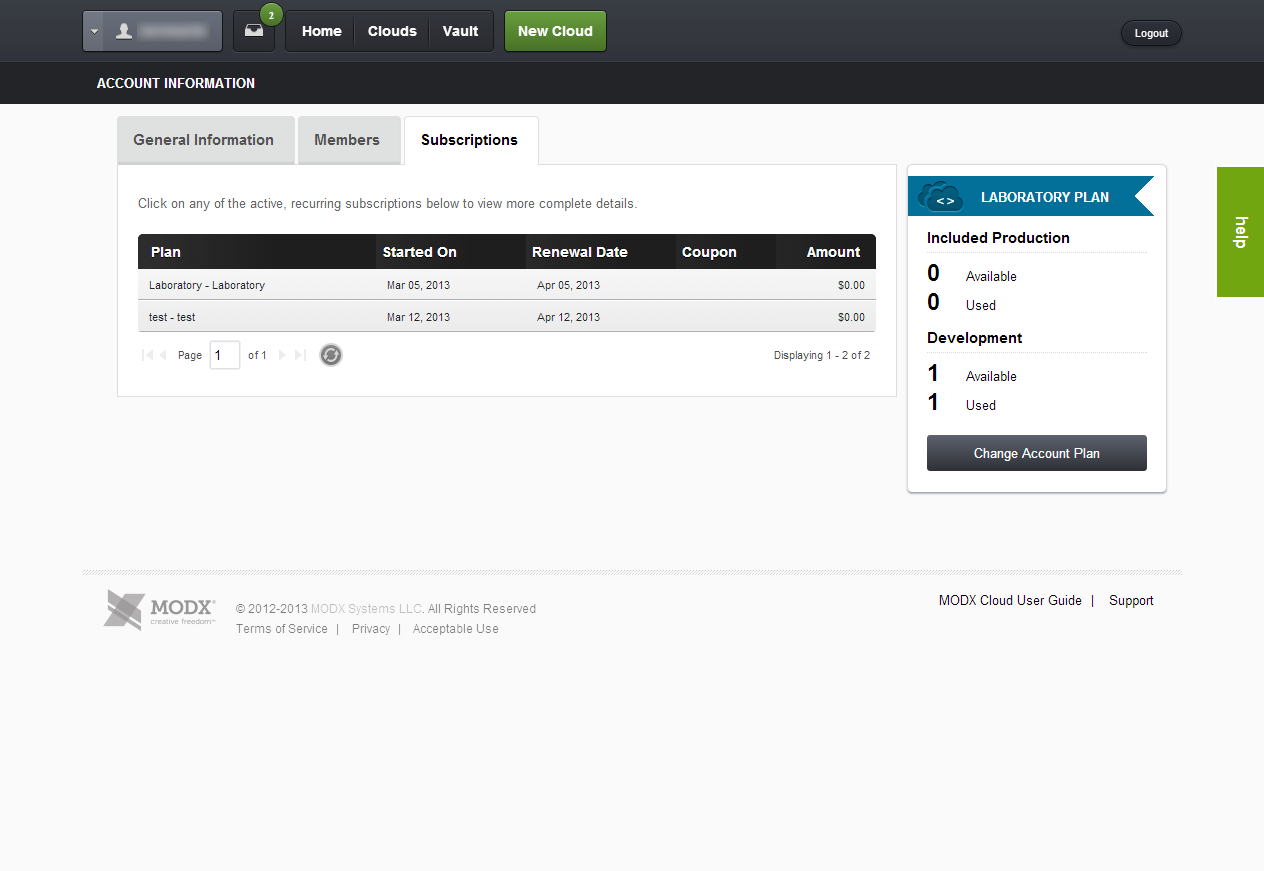Expand the user account dropdown arrow
The width and height of the screenshot is (1264, 871).
(x=94, y=31)
